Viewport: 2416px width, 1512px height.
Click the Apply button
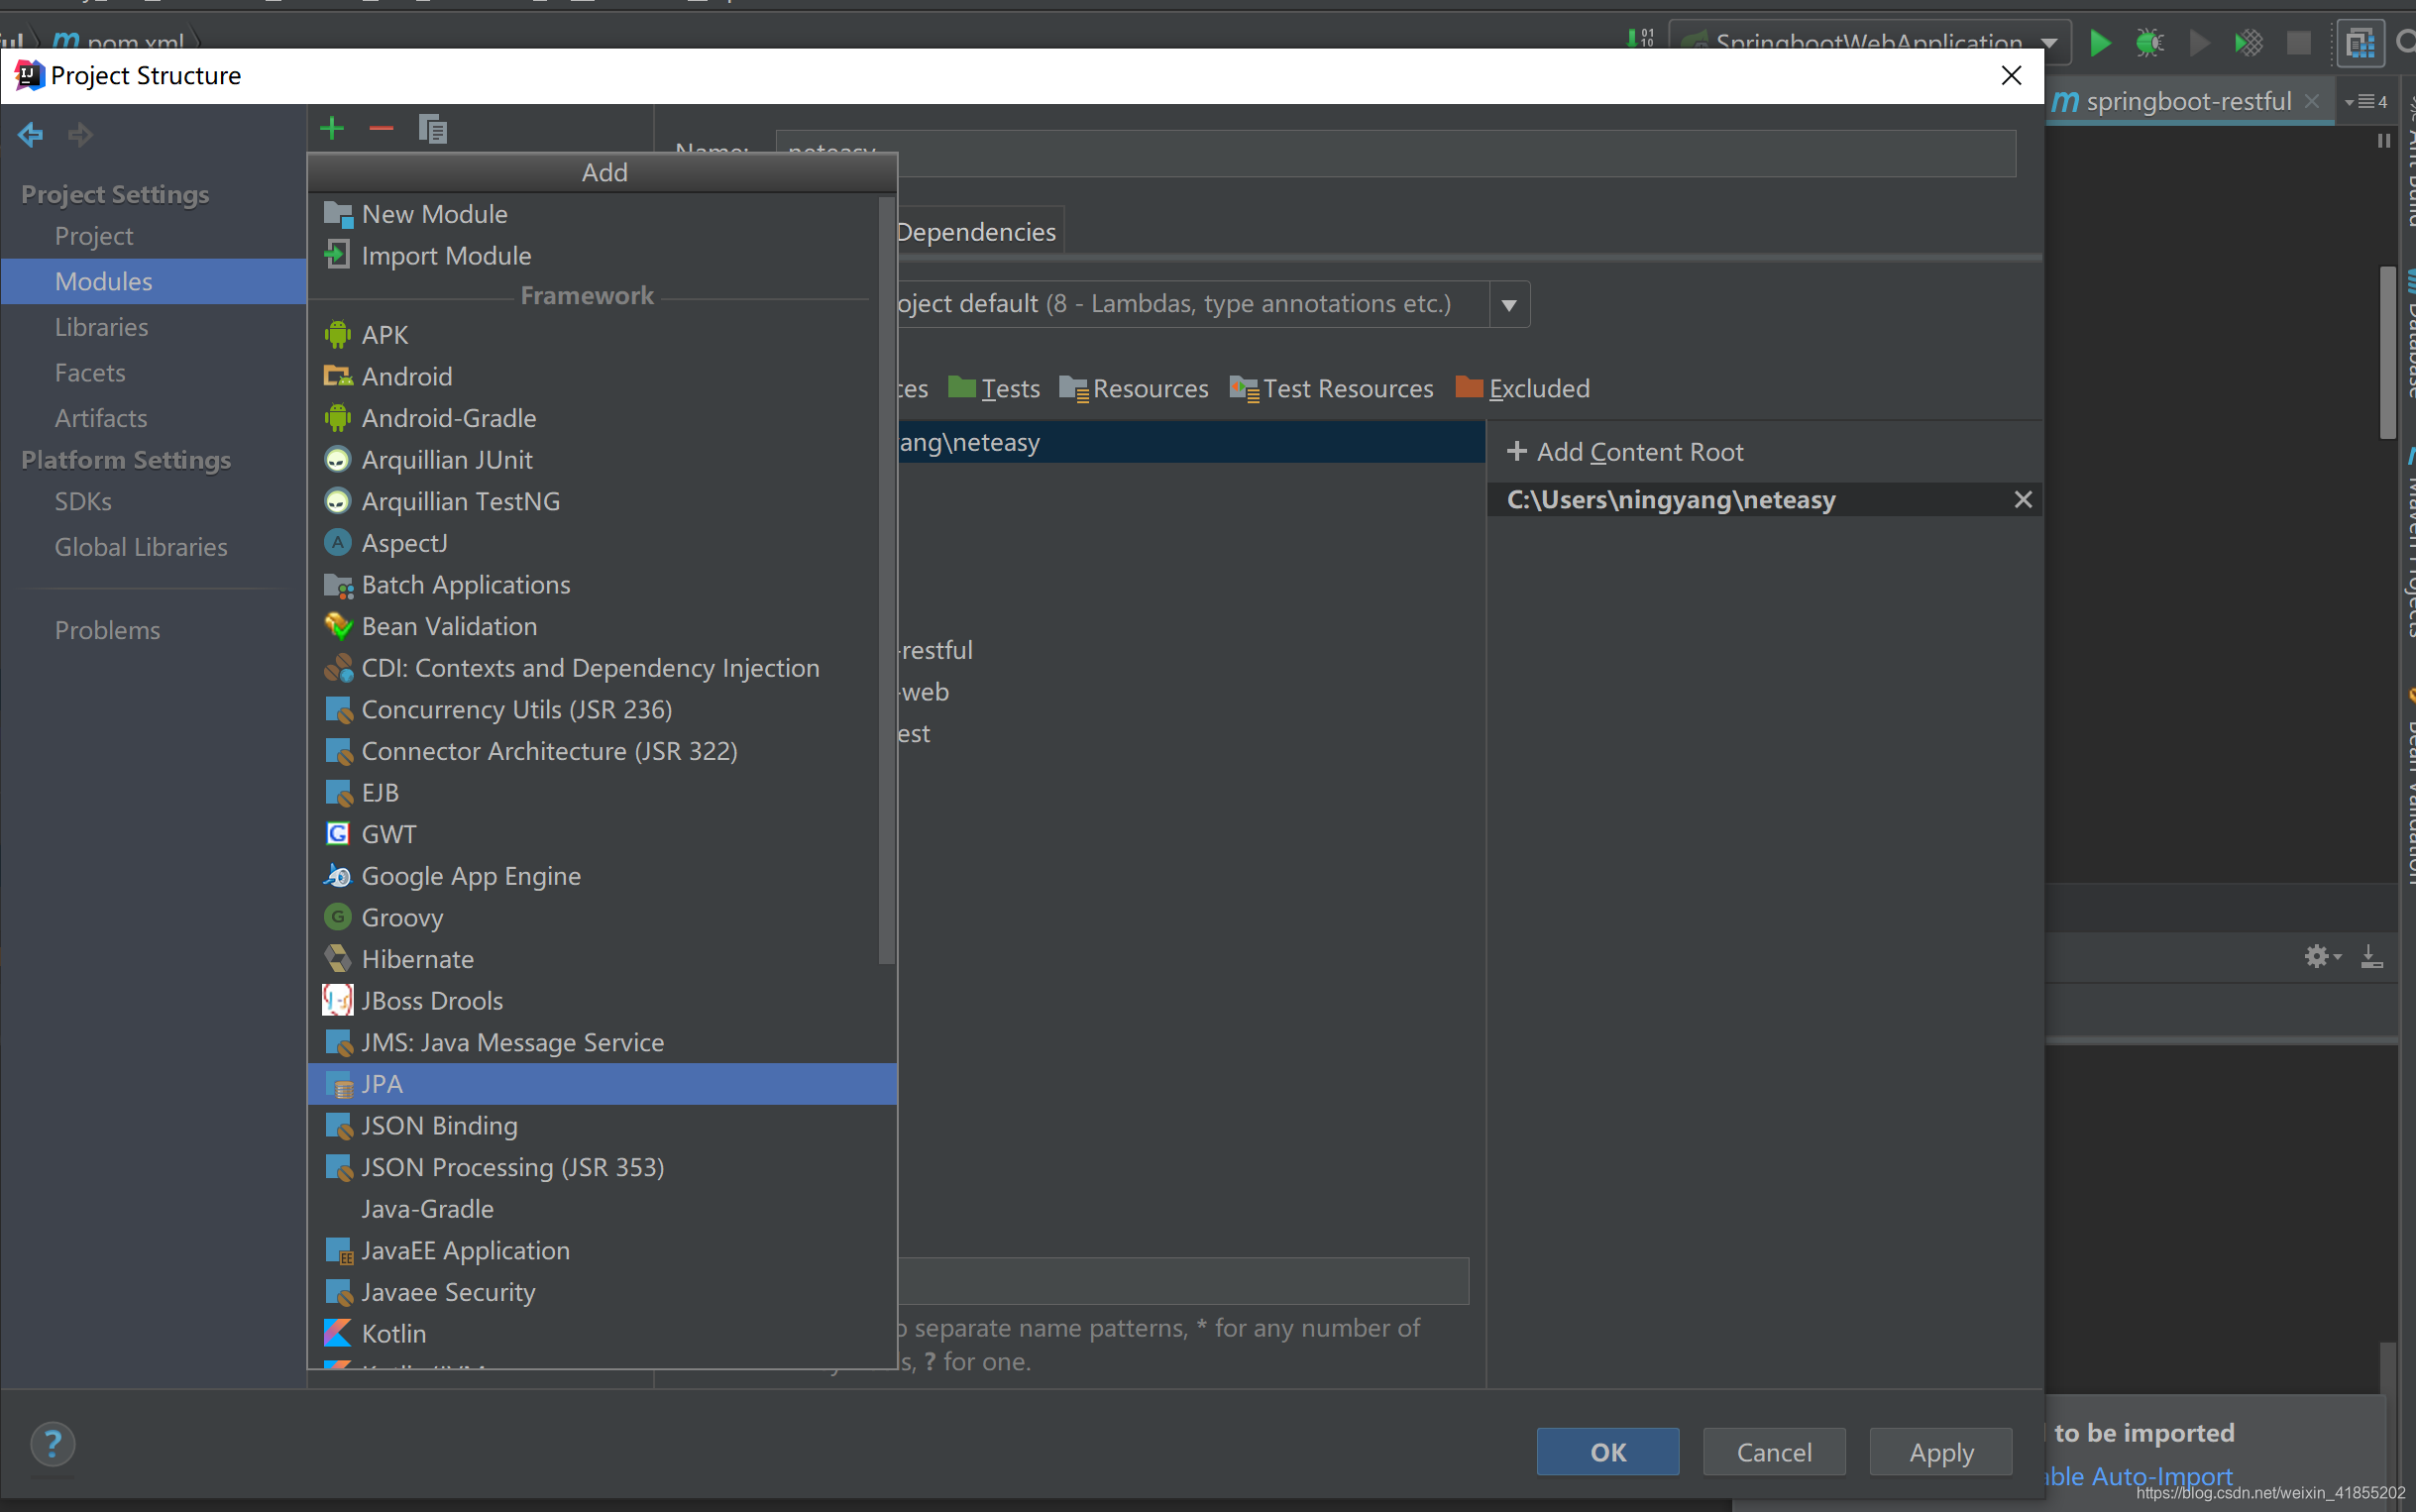coord(1941,1452)
